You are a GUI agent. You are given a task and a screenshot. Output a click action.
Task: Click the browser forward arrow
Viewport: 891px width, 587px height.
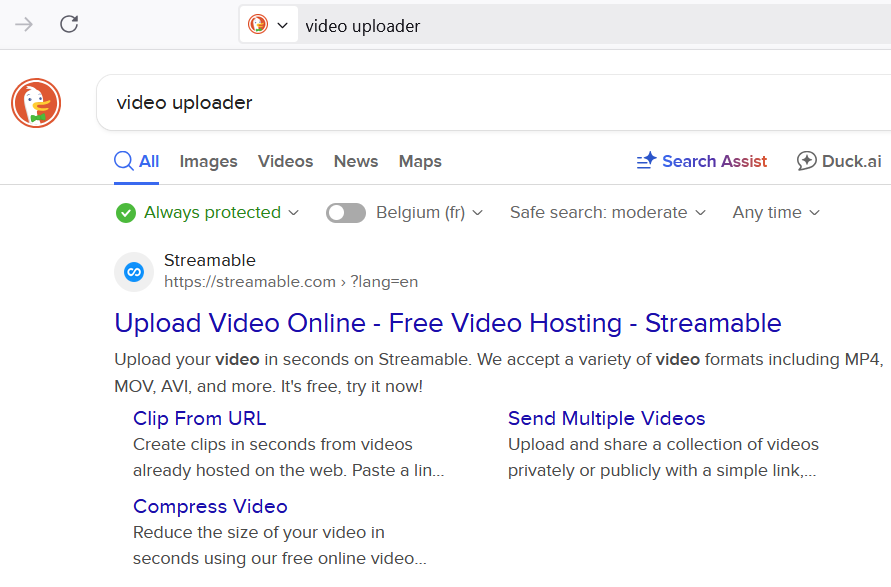pyautogui.click(x=24, y=24)
